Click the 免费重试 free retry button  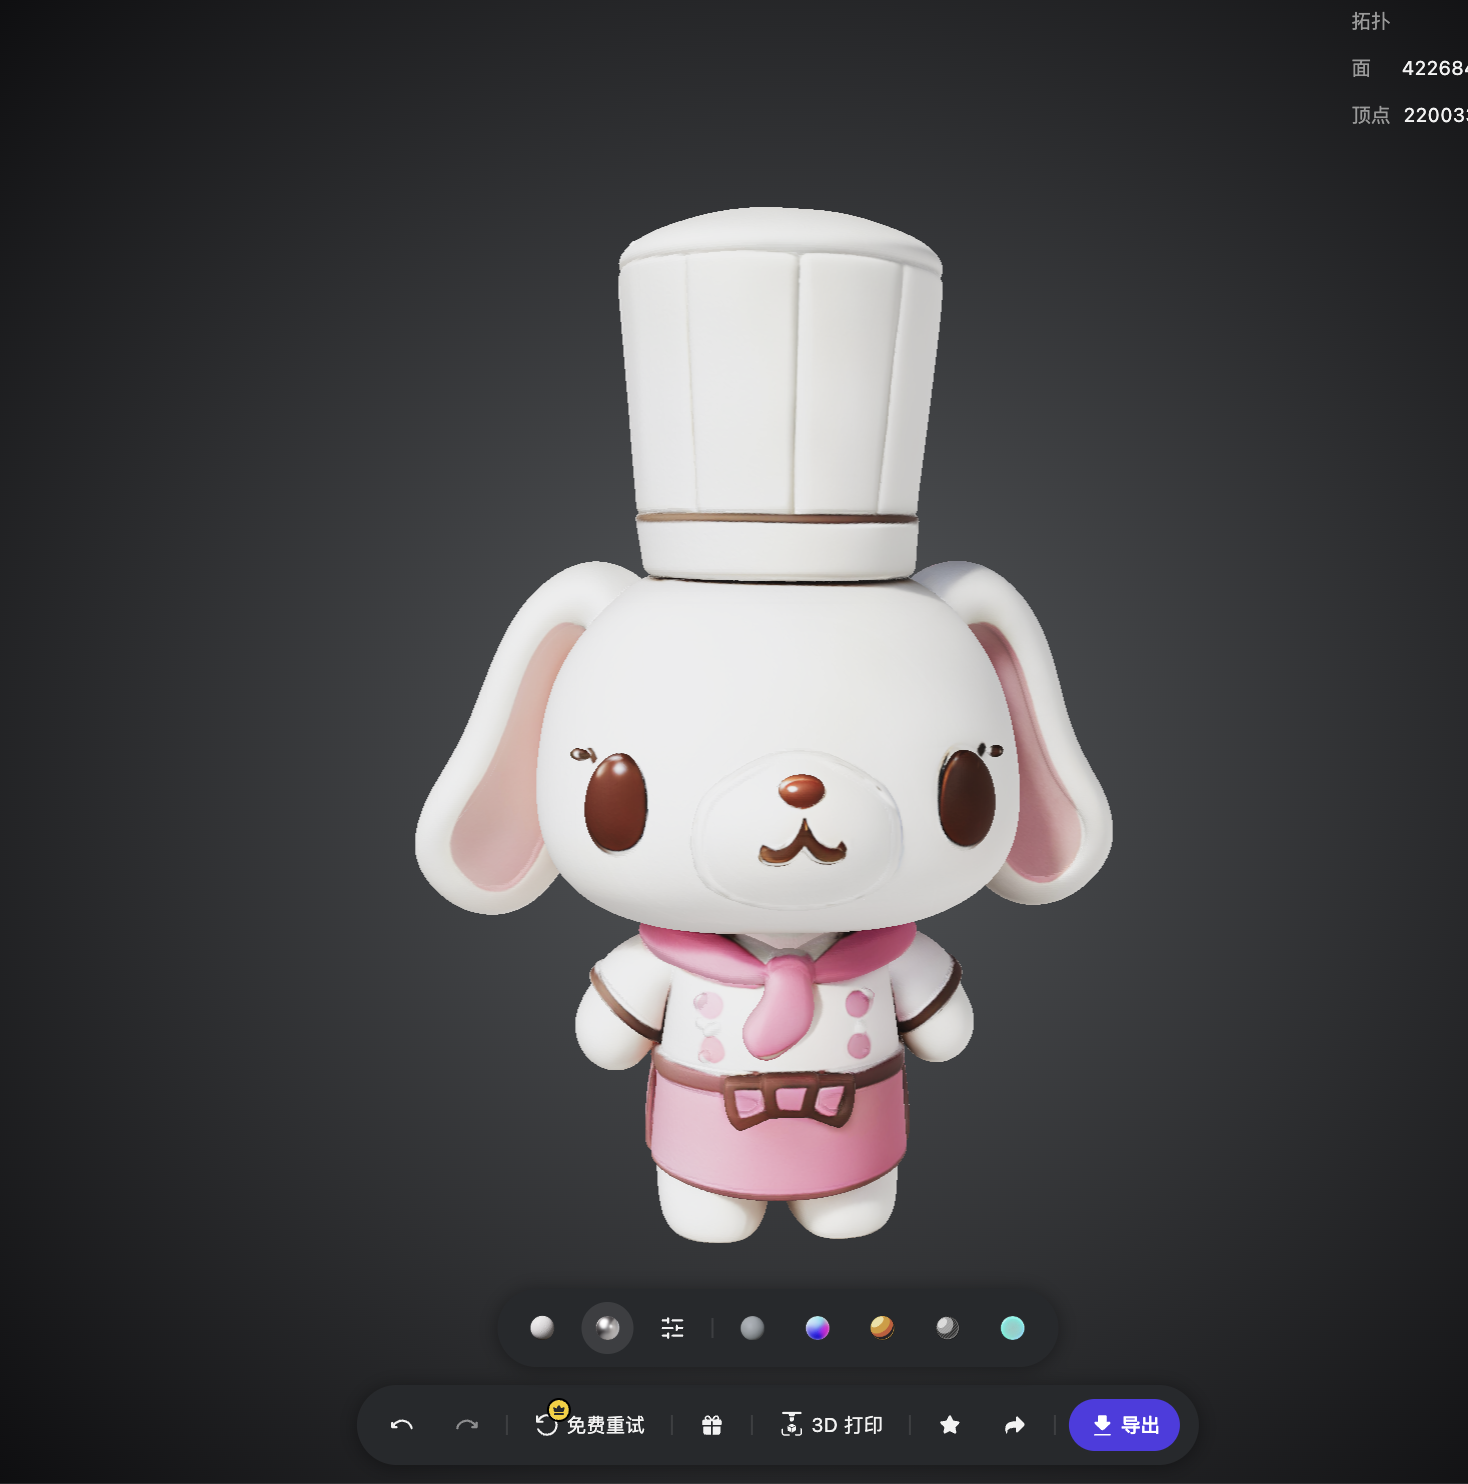(x=590, y=1423)
